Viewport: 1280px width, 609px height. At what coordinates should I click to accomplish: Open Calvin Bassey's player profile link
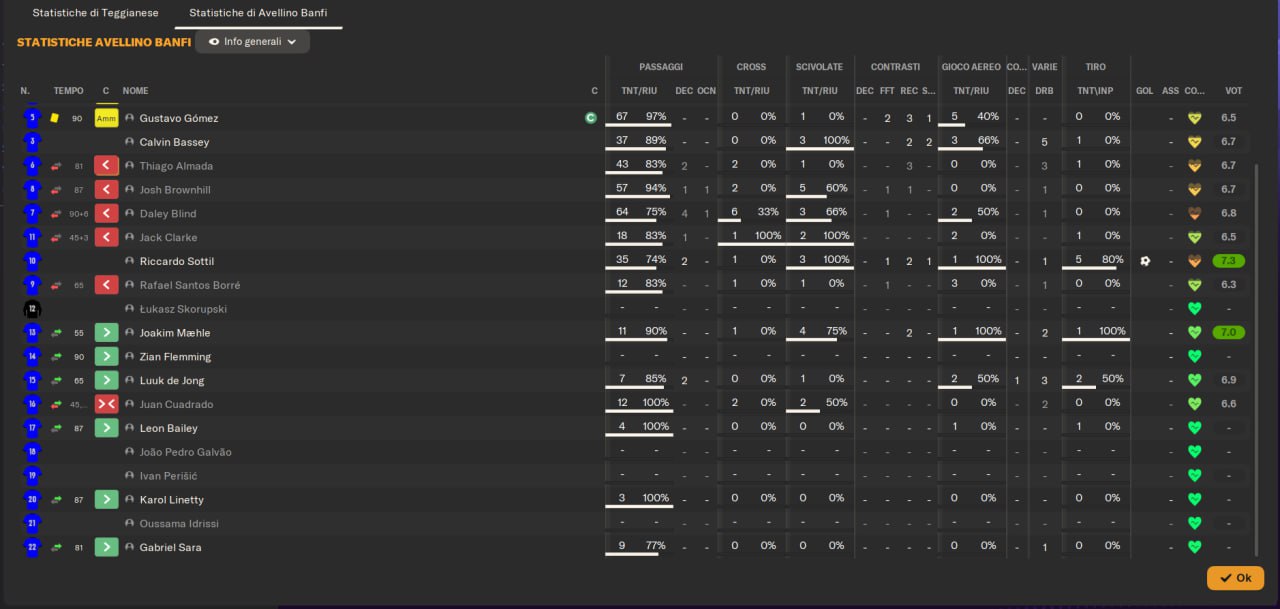175,142
